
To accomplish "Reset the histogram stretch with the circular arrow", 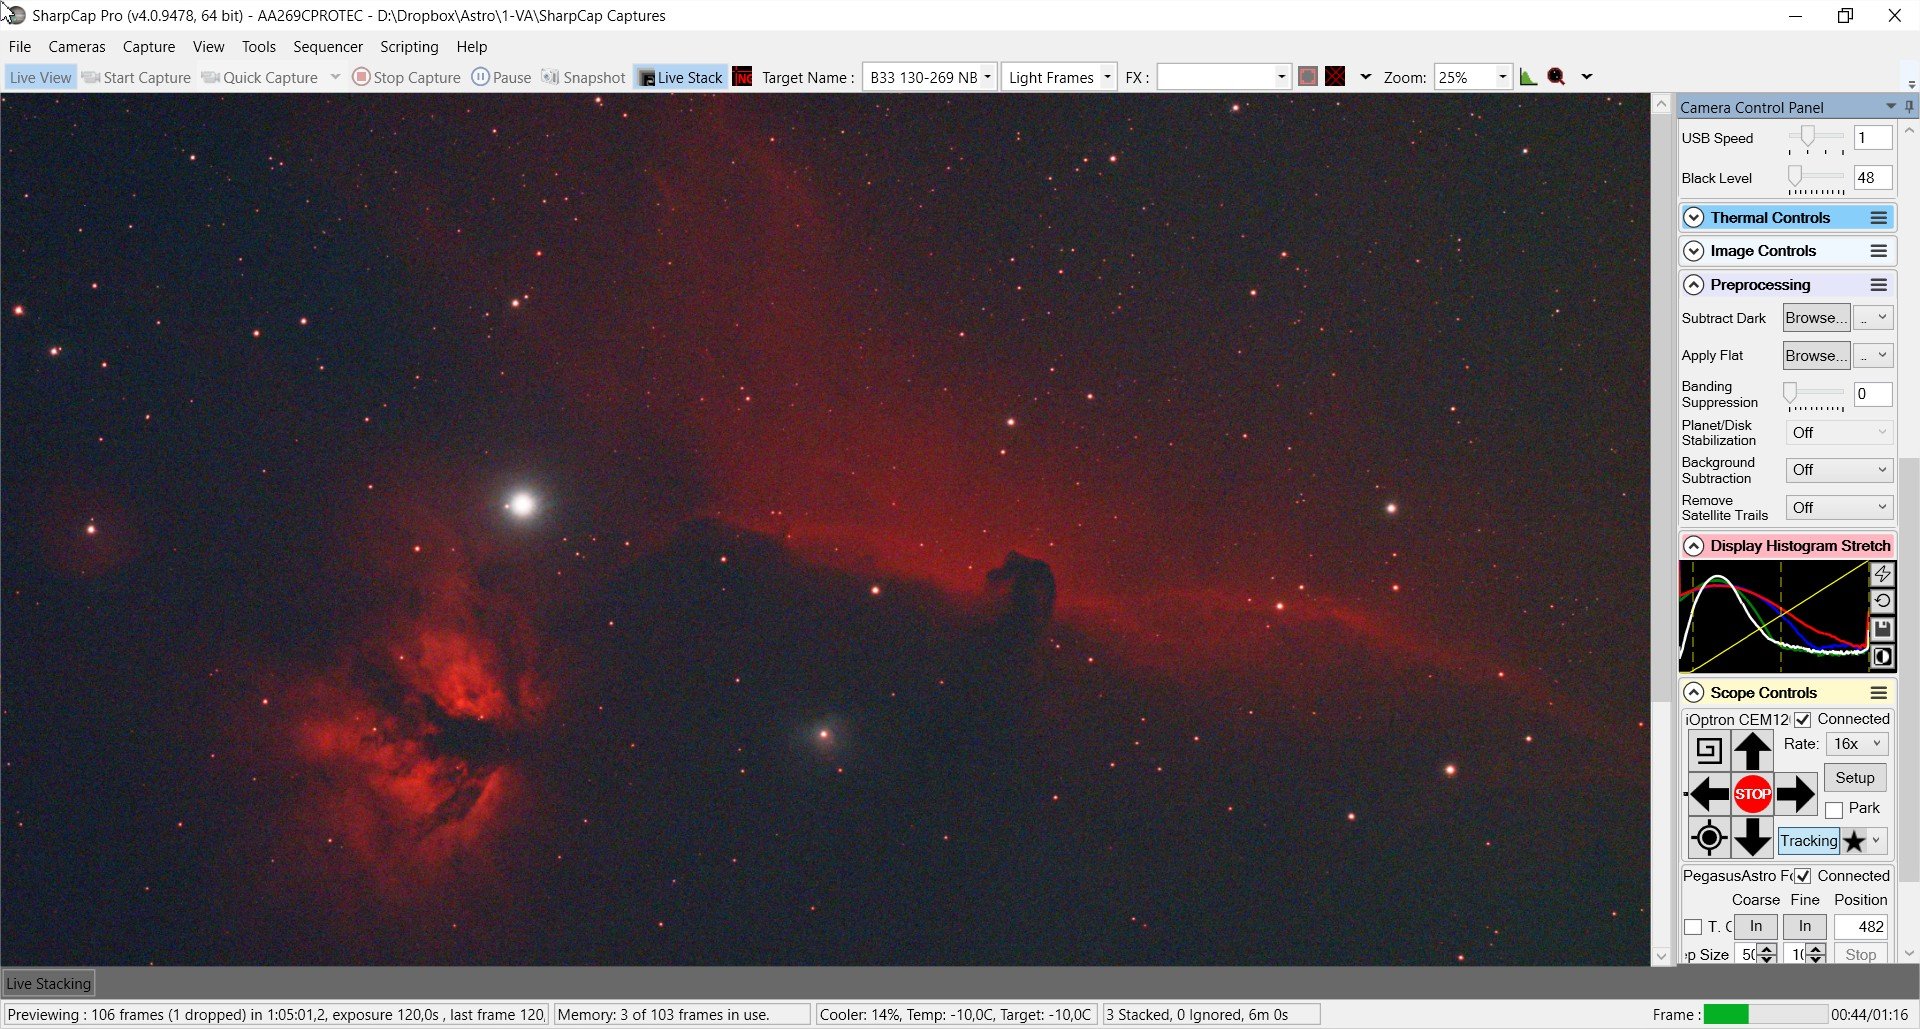I will [x=1882, y=601].
